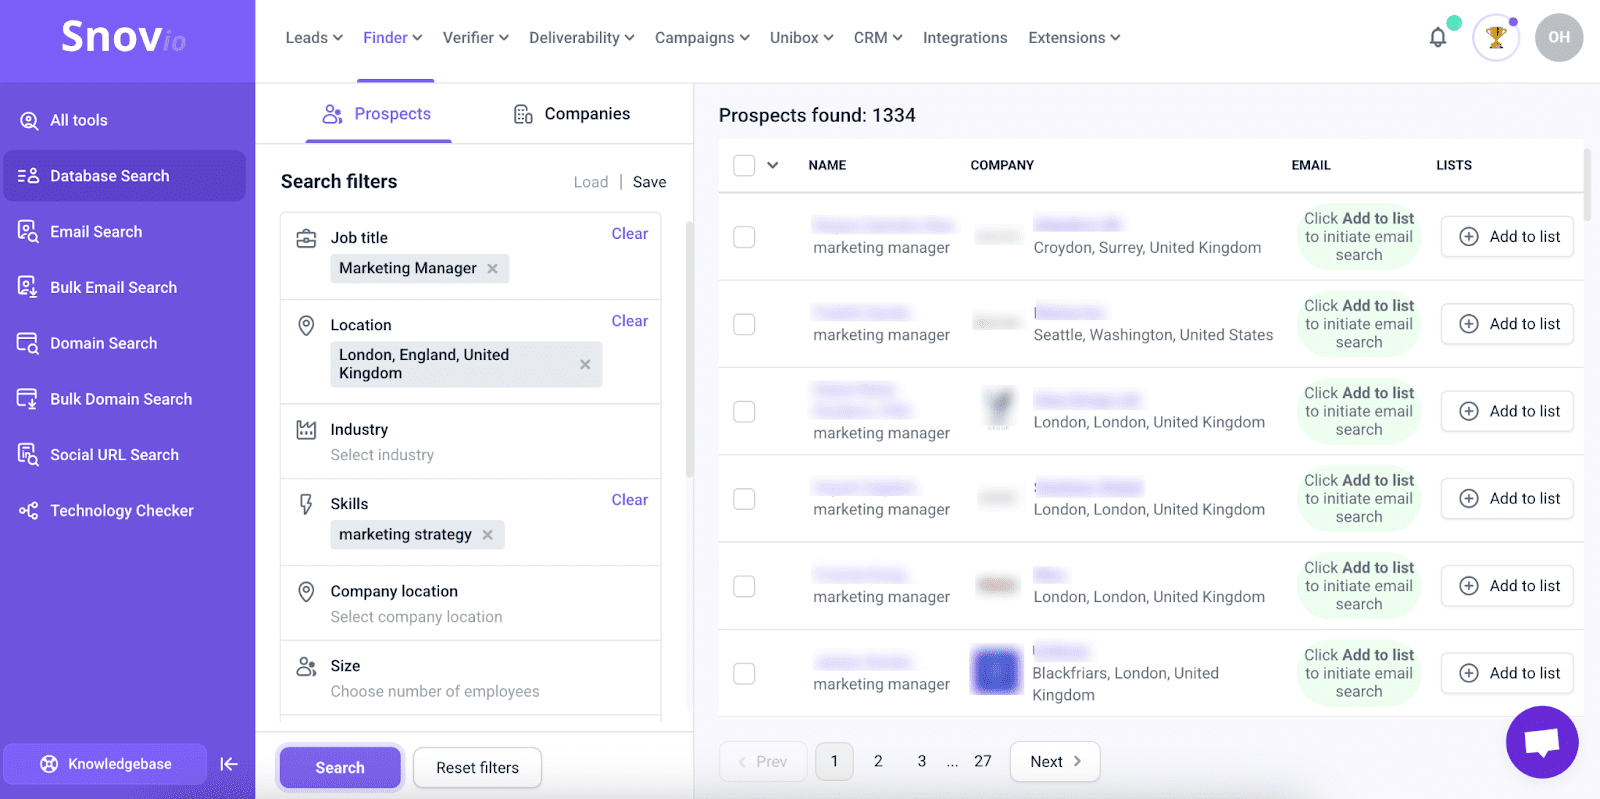Image resolution: width=1600 pixels, height=799 pixels.
Task: Open the live chat bubble
Action: [1541, 742]
